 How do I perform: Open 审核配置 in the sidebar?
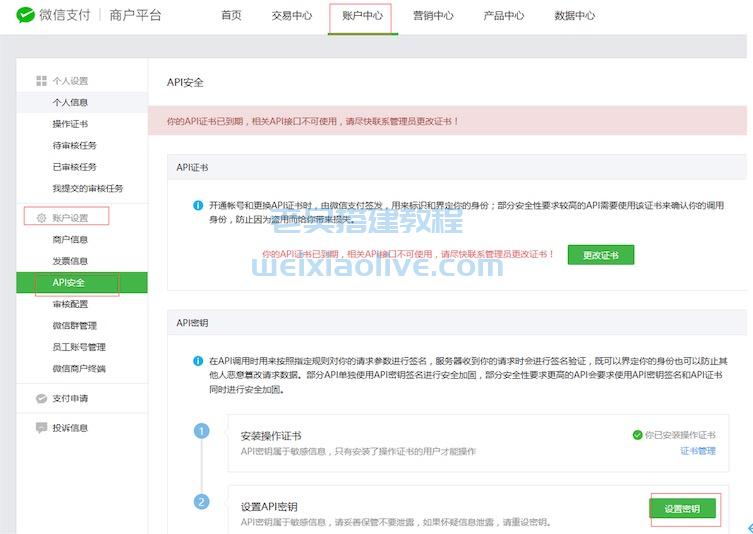[x=70, y=304]
